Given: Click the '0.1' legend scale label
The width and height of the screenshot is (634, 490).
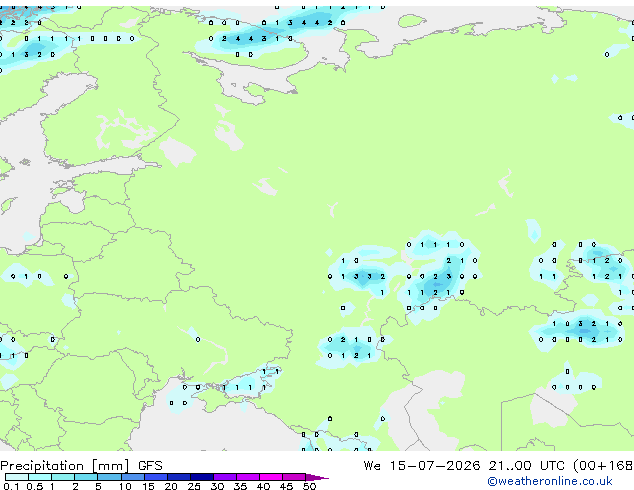Looking at the screenshot, I should [x=11, y=486].
